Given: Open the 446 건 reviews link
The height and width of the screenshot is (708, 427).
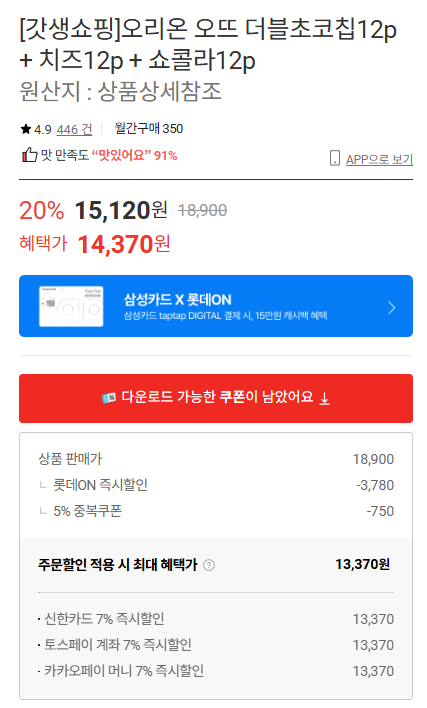Looking at the screenshot, I should pos(74,130).
